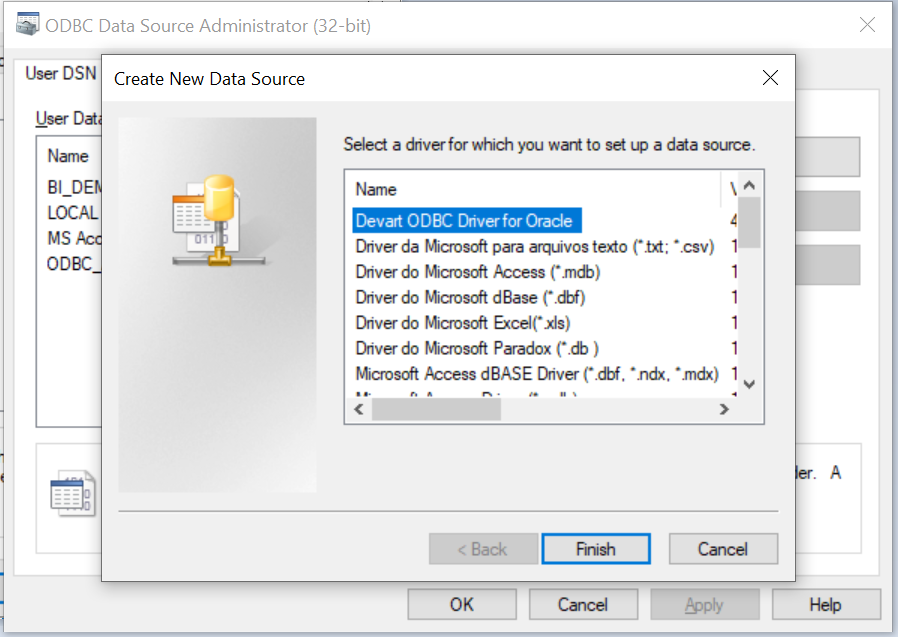Click the horizontal scroll left arrow
Viewport: 898px width, 637px height.
[x=359, y=409]
